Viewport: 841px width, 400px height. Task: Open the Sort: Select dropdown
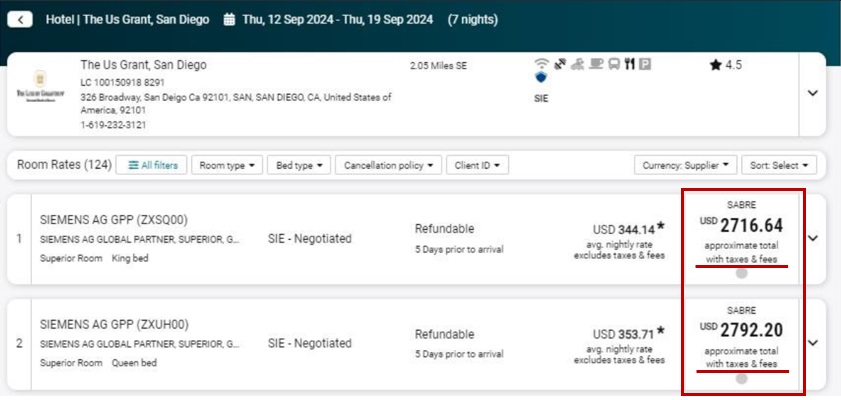pyautogui.click(x=779, y=165)
